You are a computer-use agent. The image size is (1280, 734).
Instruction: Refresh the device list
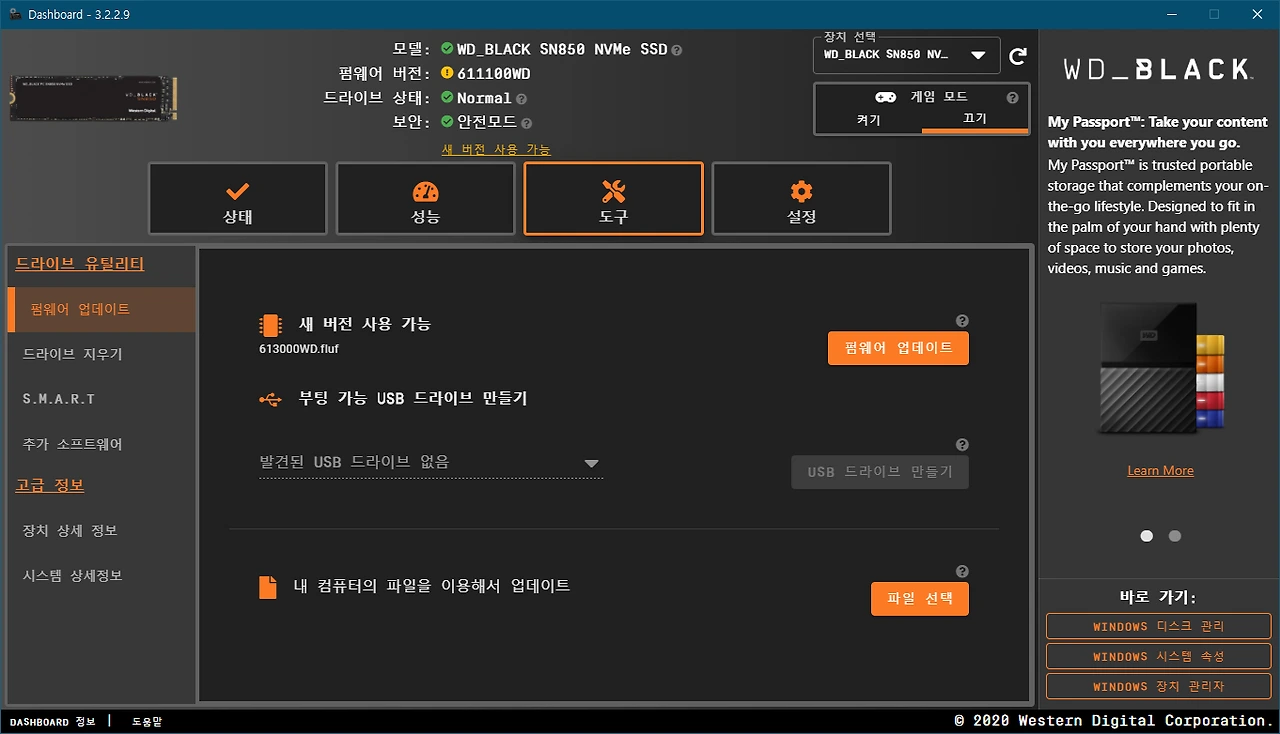1018,56
